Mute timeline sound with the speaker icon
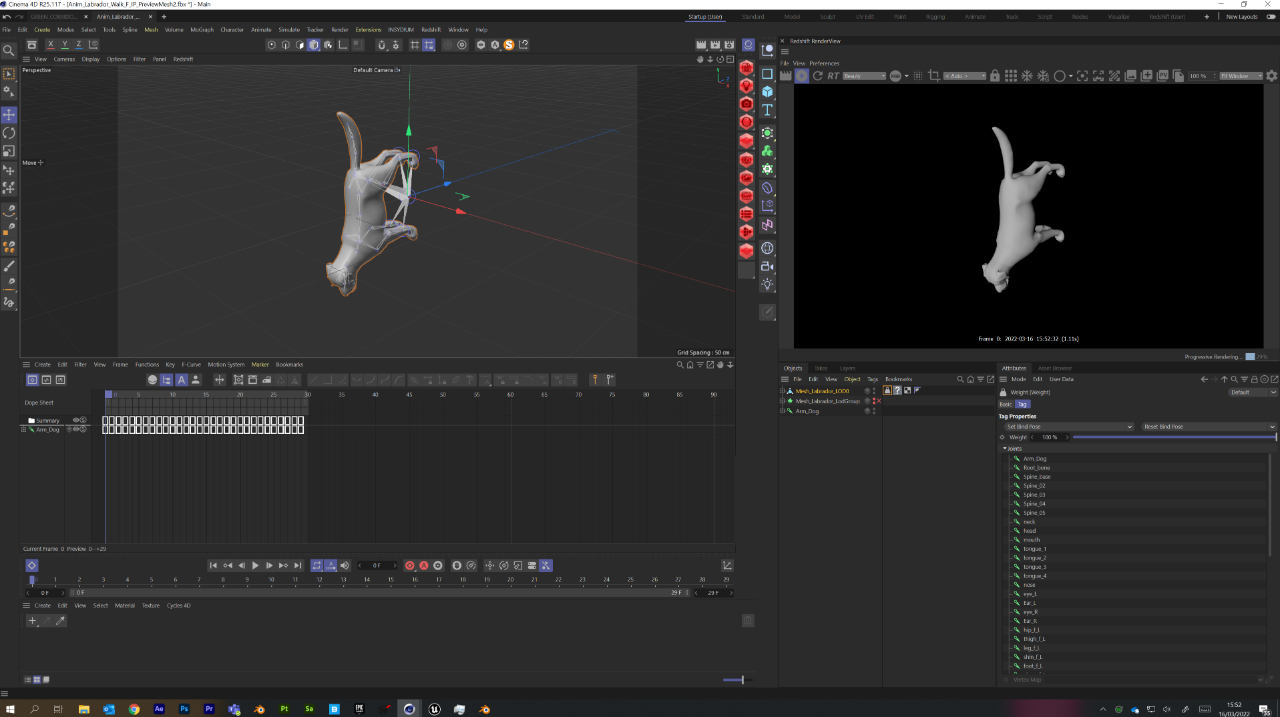Image resolution: width=1280 pixels, height=717 pixels. coord(344,565)
